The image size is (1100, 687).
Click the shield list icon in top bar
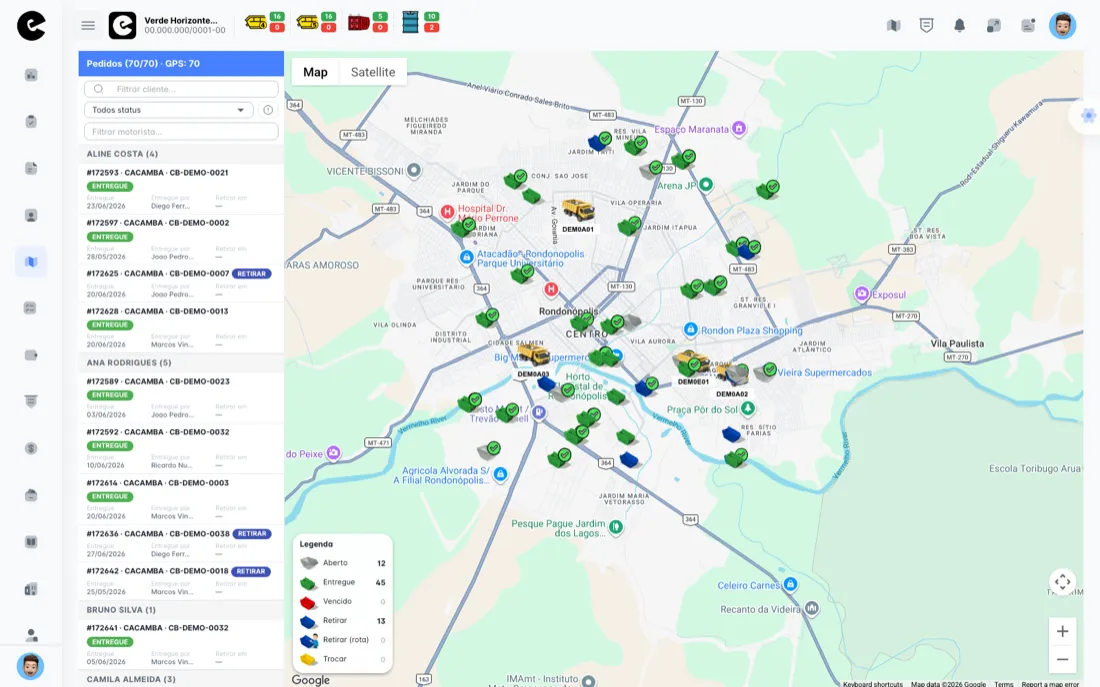[x=926, y=26]
